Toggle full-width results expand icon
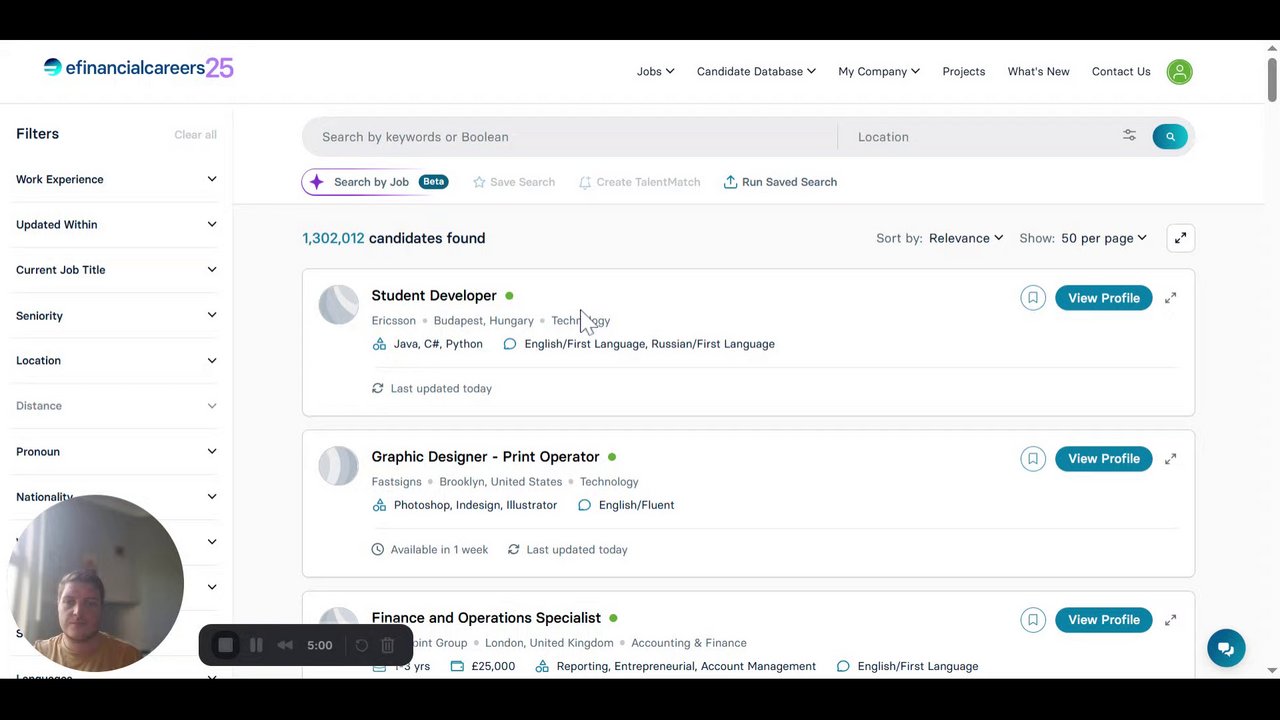The height and width of the screenshot is (720, 1280). click(1180, 238)
